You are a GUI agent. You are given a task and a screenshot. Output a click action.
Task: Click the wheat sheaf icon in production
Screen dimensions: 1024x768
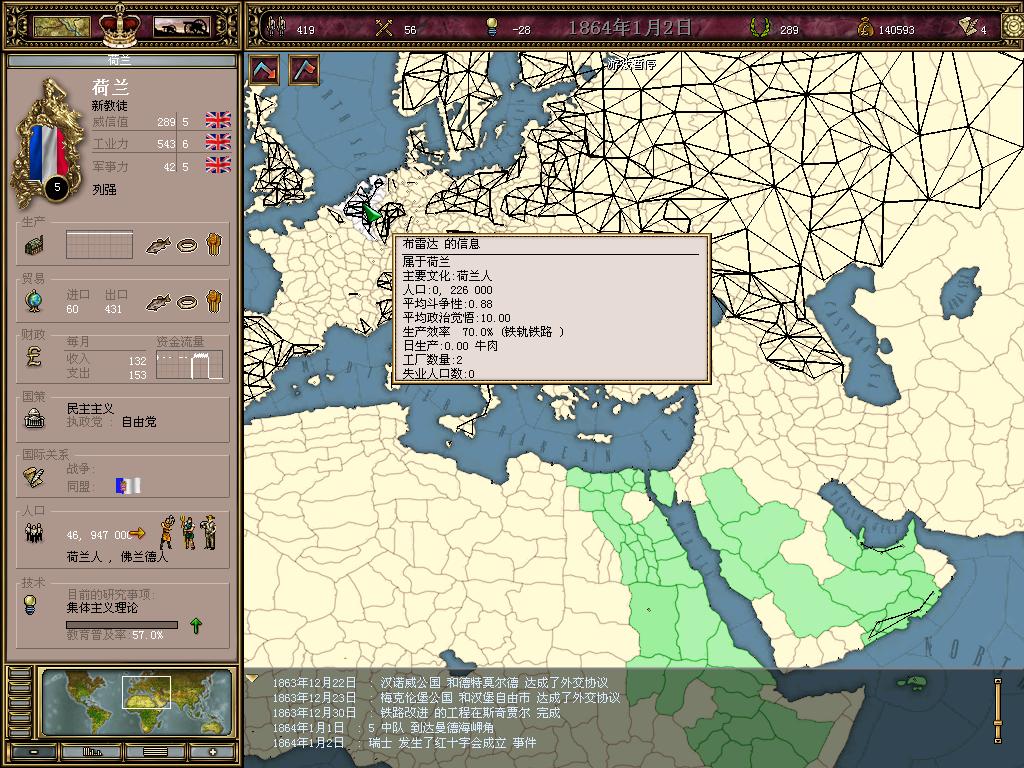tap(214, 244)
